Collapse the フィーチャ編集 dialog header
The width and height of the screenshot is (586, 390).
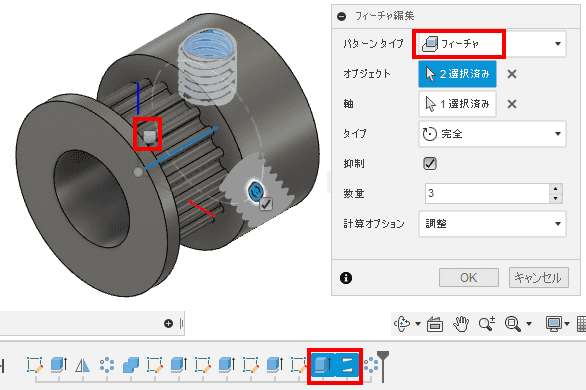[341, 16]
